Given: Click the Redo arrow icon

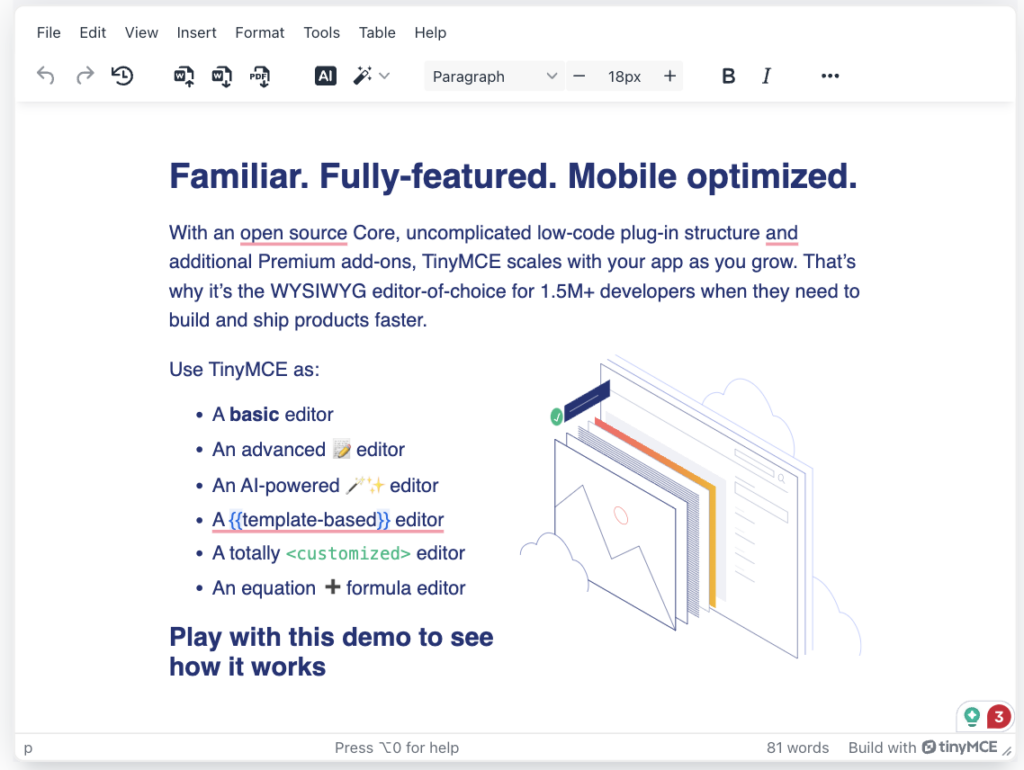Looking at the screenshot, I should [x=85, y=76].
